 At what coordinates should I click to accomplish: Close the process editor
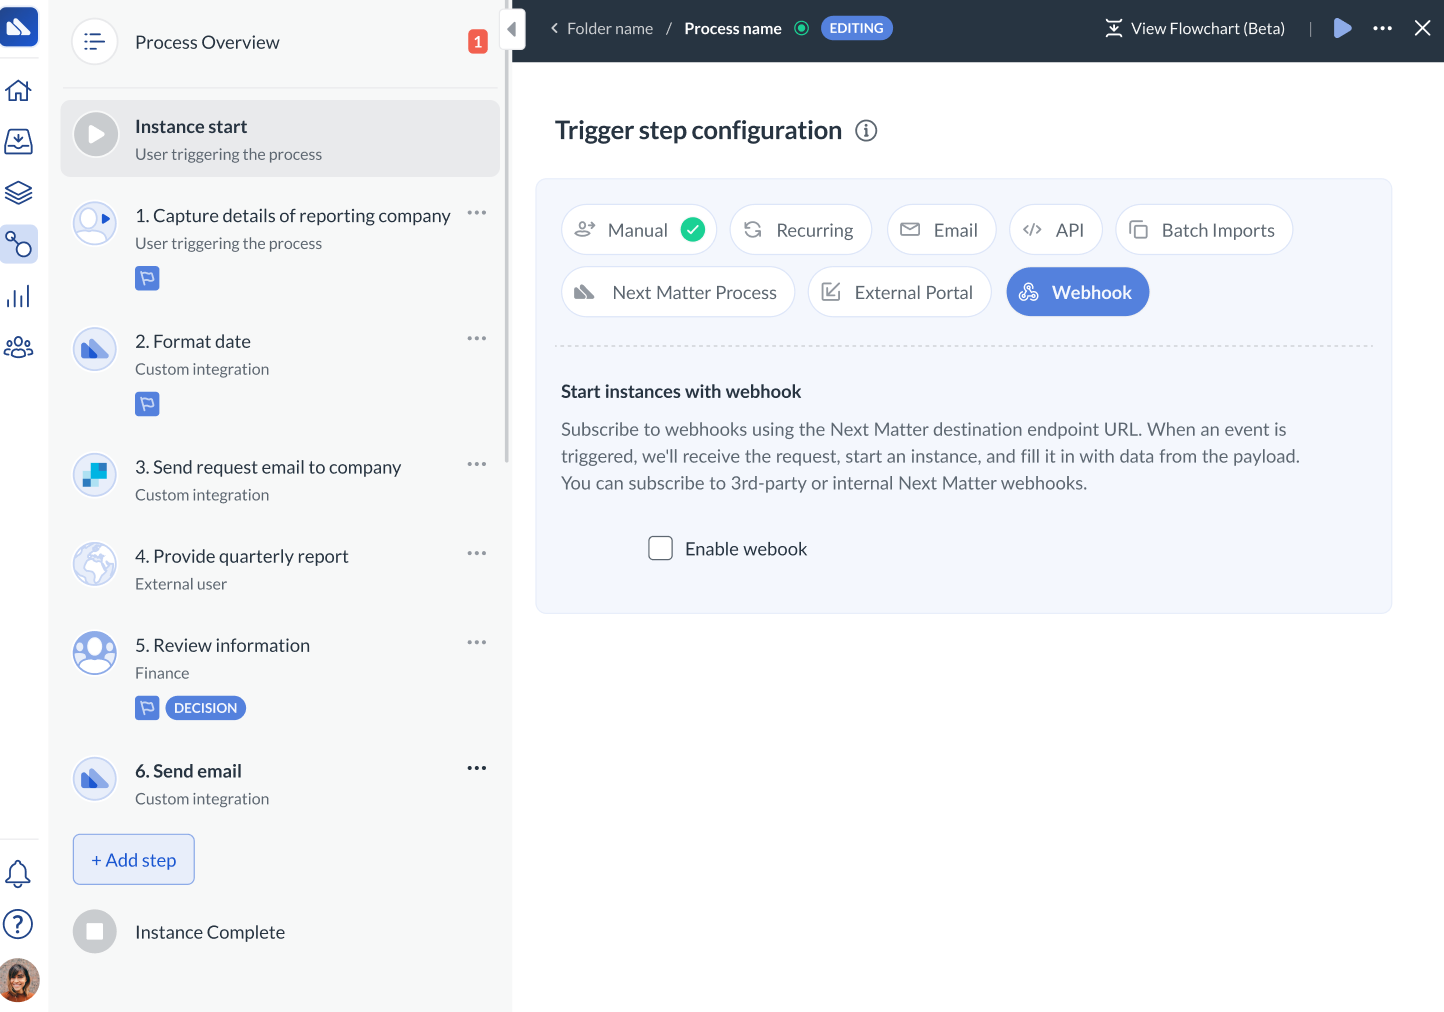[x=1422, y=28]
